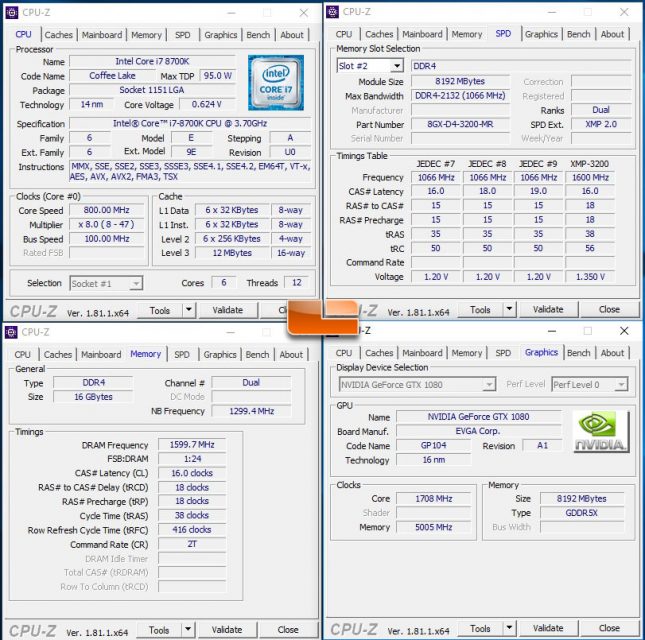Click the Board Manuf. value EVGA Corp.
This screenshot has height=640, width=645.
tap(478, 431)
